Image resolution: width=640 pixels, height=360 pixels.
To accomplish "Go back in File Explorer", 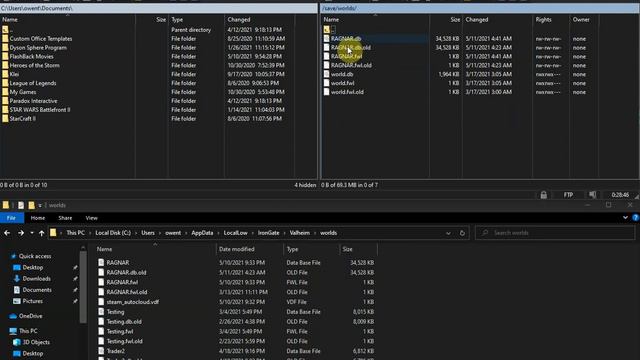I will pos(7,233).
